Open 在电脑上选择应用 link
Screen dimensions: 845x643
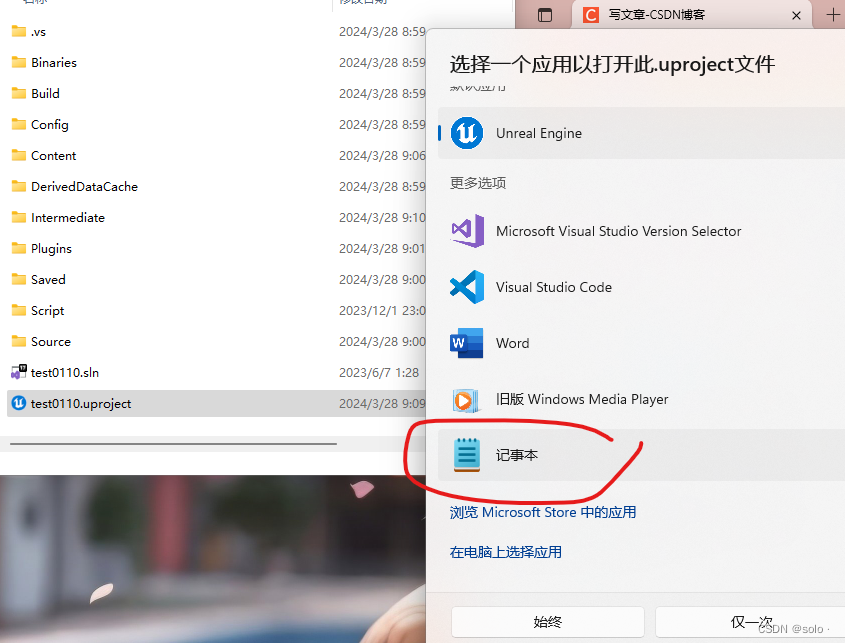coord(505,552)
